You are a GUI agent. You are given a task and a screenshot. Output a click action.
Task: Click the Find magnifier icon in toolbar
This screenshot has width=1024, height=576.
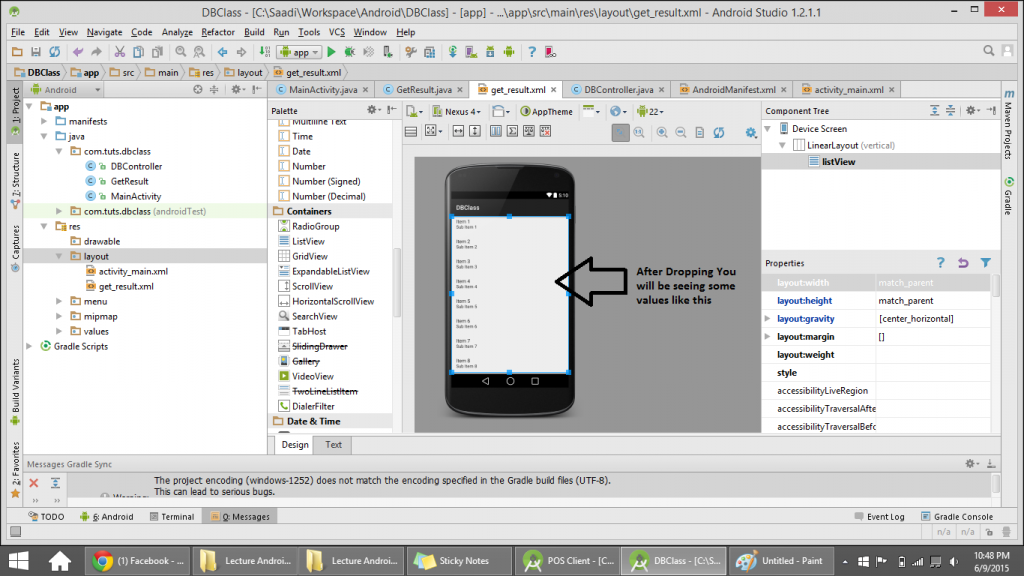point(181,52)
